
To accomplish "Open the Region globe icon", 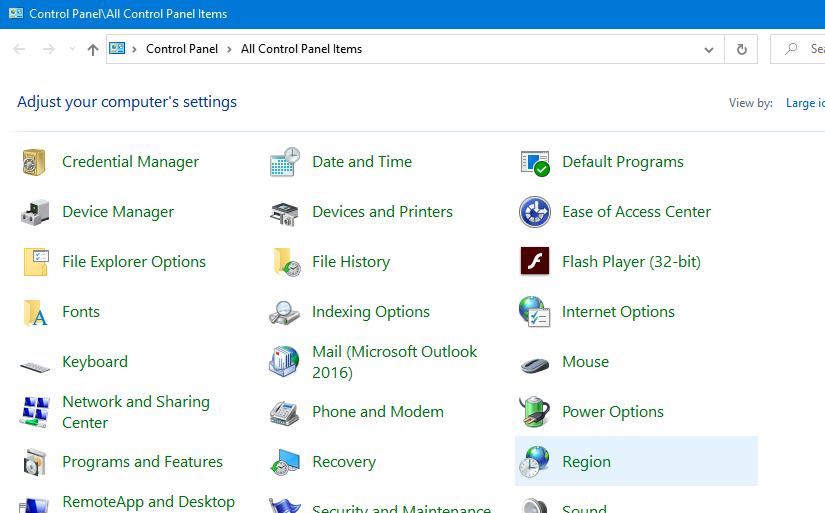I will 535,462.
